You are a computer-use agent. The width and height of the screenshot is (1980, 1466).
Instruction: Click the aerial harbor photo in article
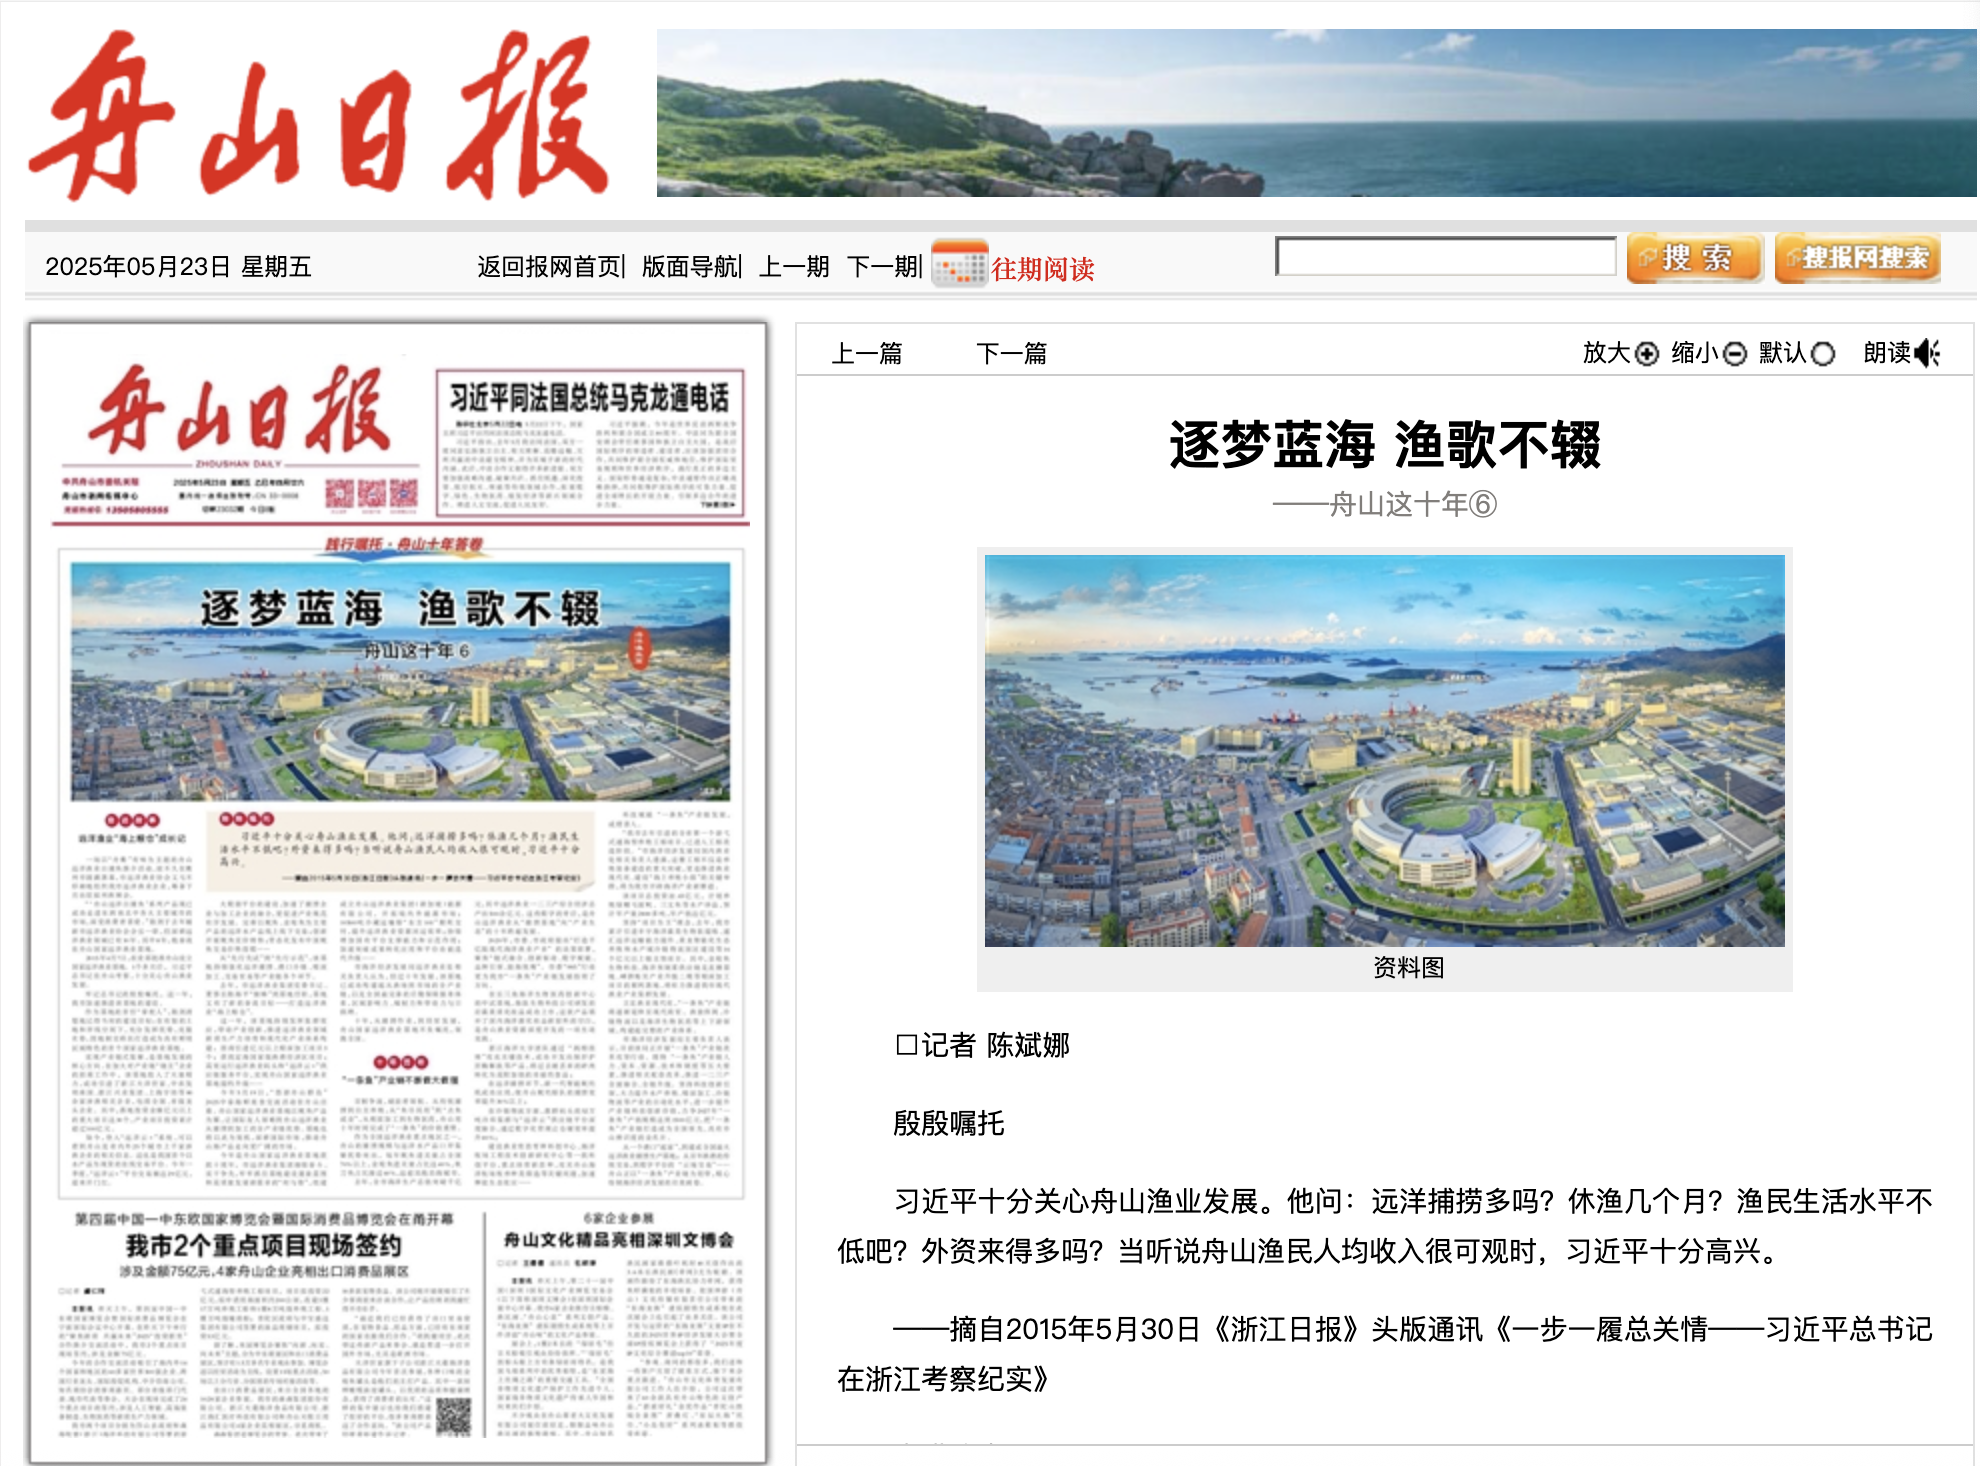(x=1384, y=751)
